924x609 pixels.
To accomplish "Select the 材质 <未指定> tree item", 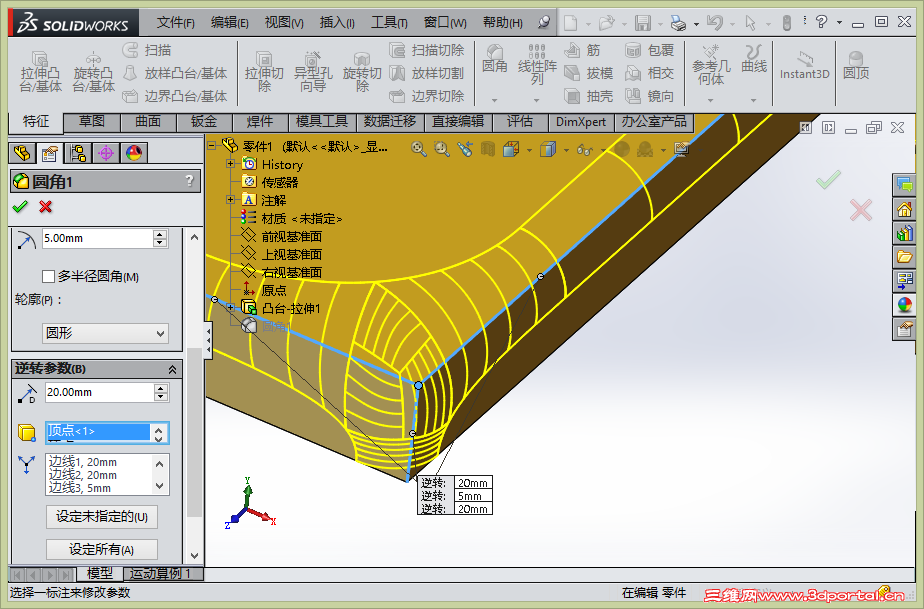I will [x=292, y=219].
